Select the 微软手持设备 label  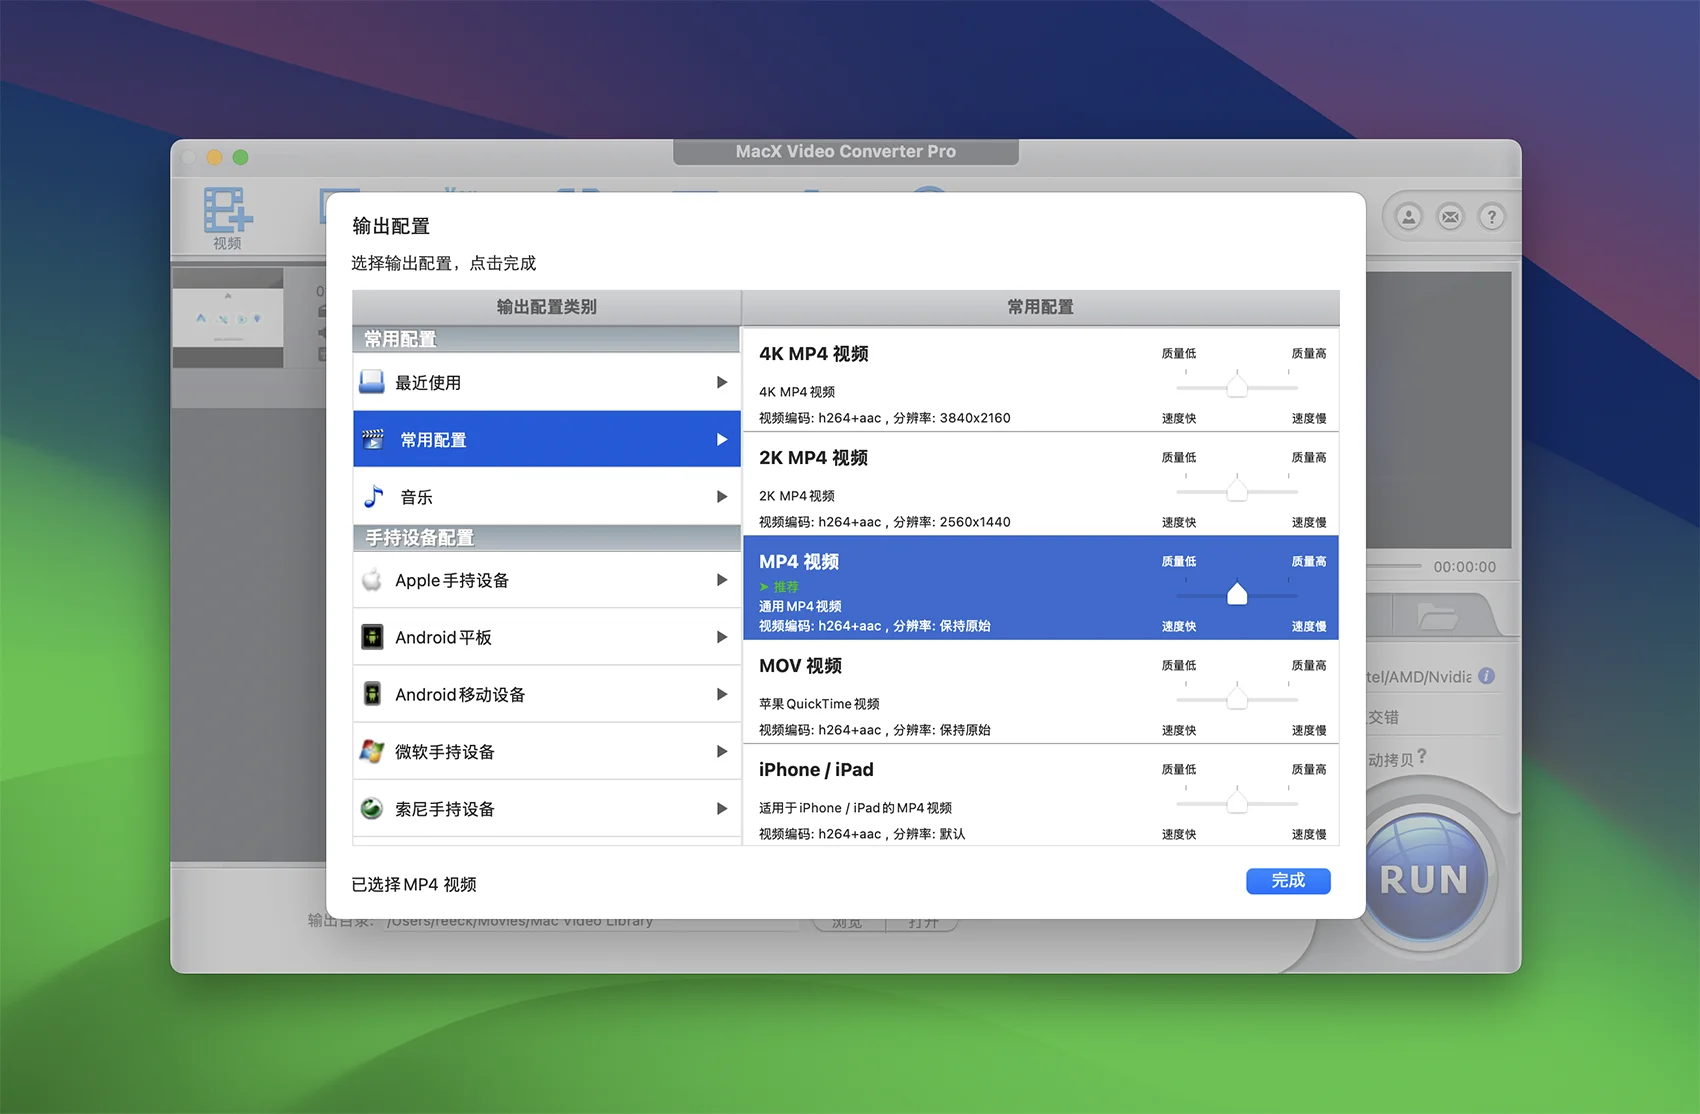click(x=445, y=752)
